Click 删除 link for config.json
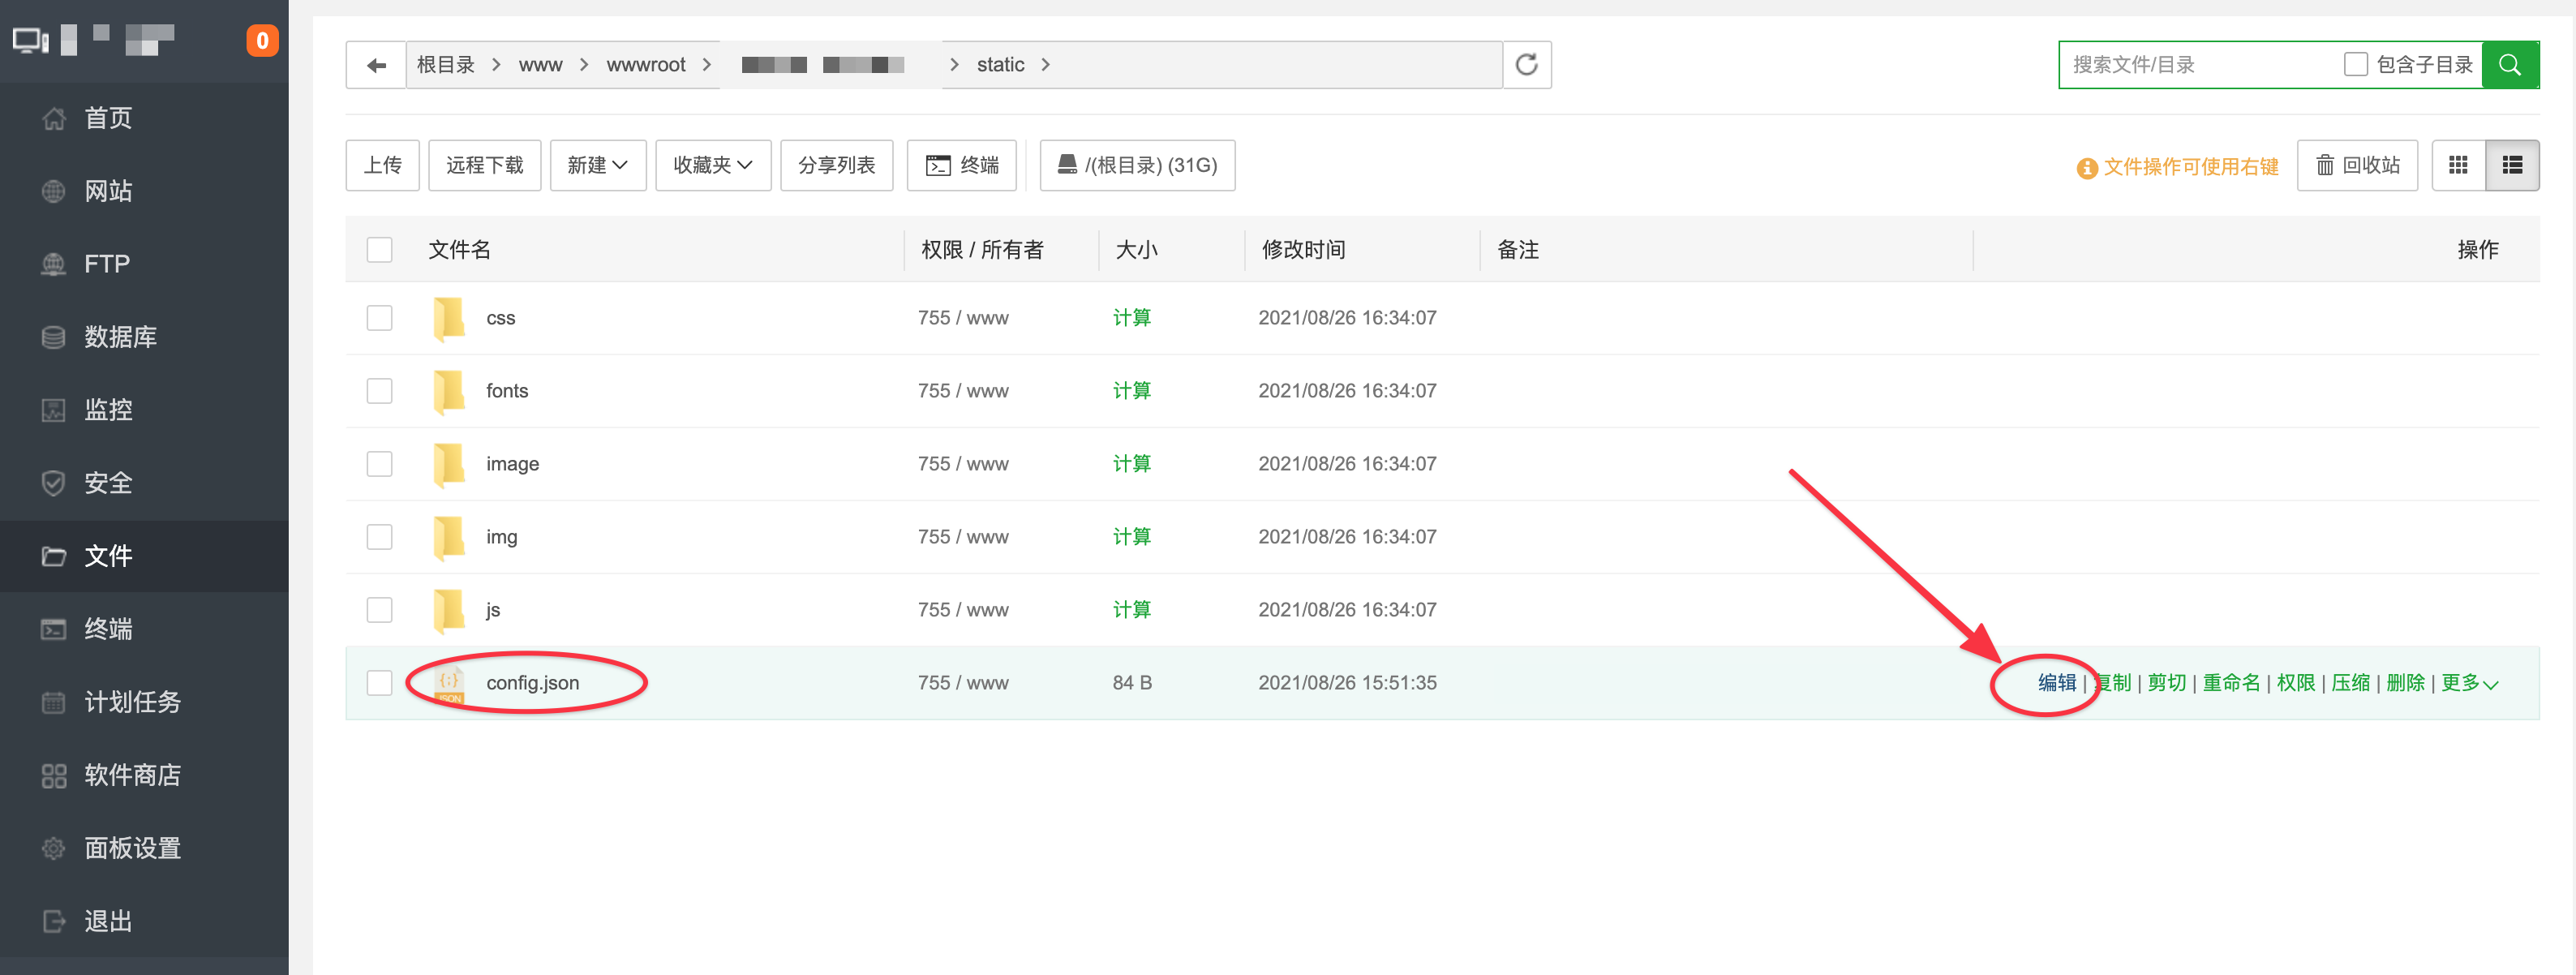 point(2405,683)
